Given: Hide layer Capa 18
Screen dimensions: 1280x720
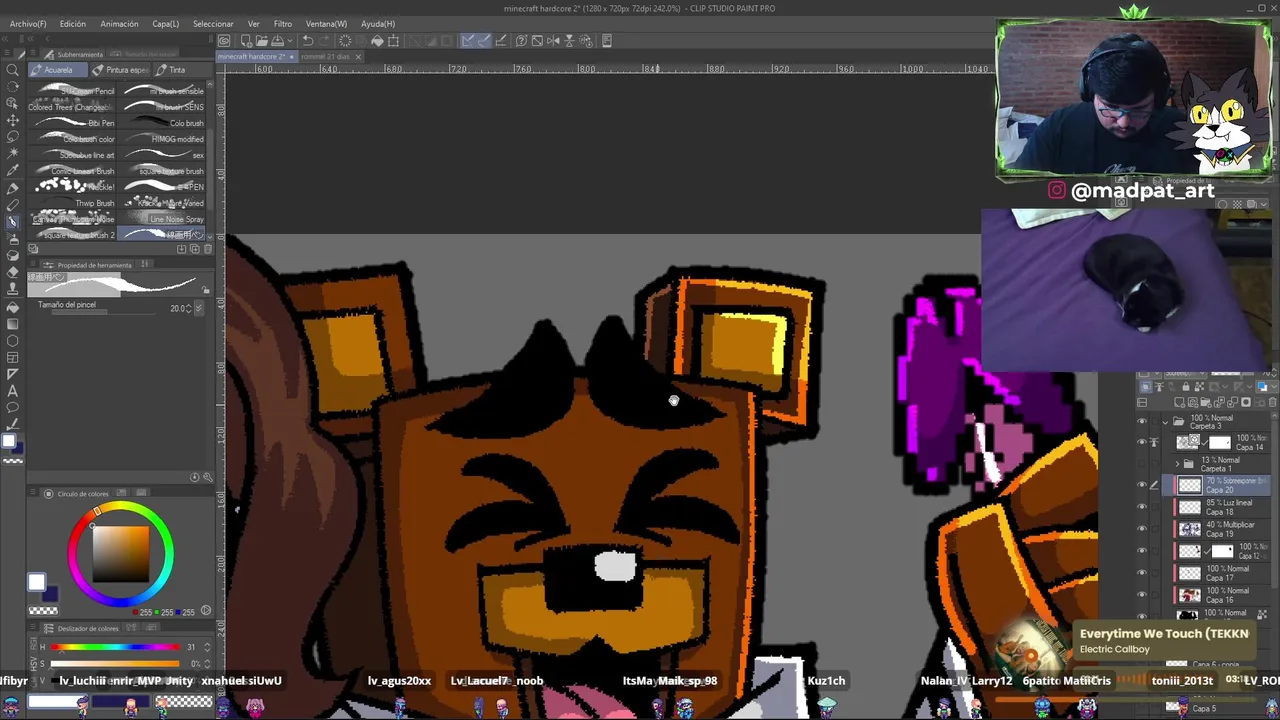Looking at the screenshot, I should point(1142,507).
